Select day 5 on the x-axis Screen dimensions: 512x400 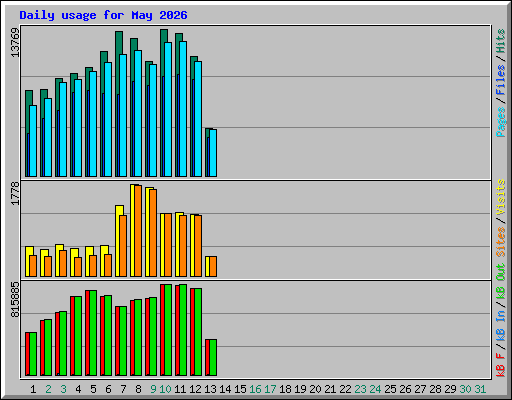click(x=93, y=389)
